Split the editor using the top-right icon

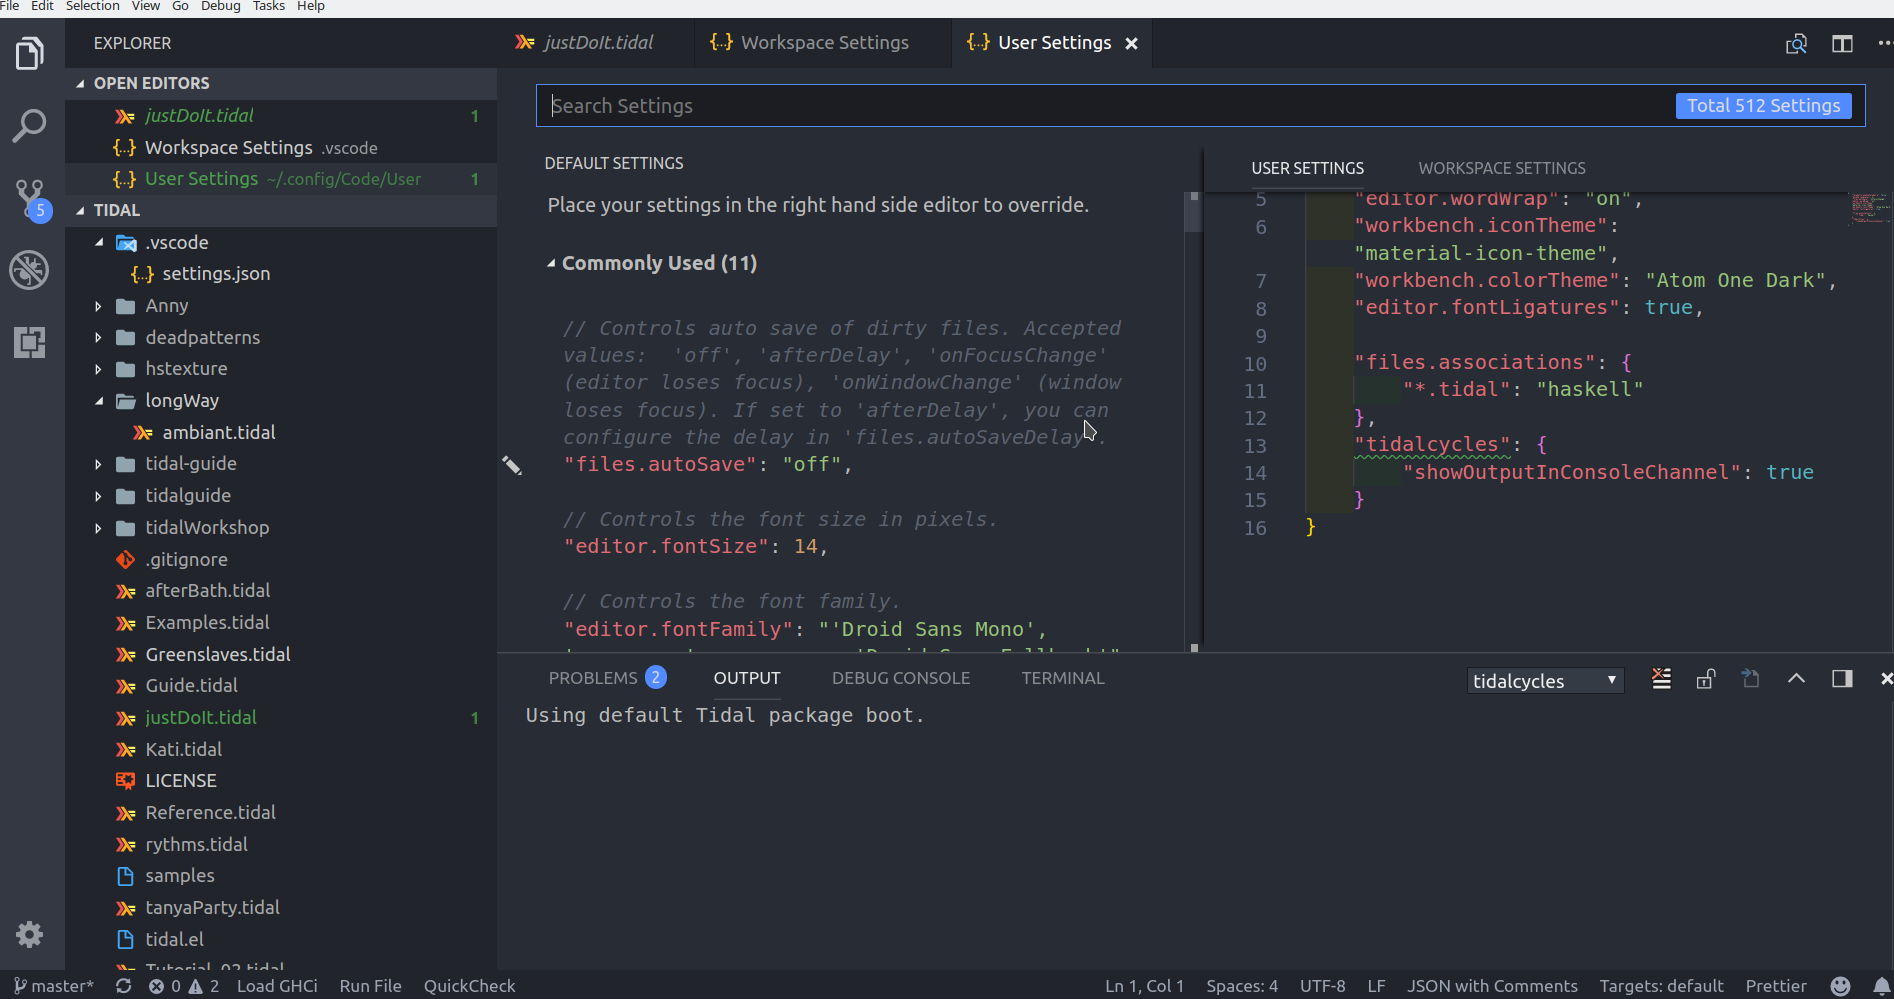click(x=1843, y=43)
